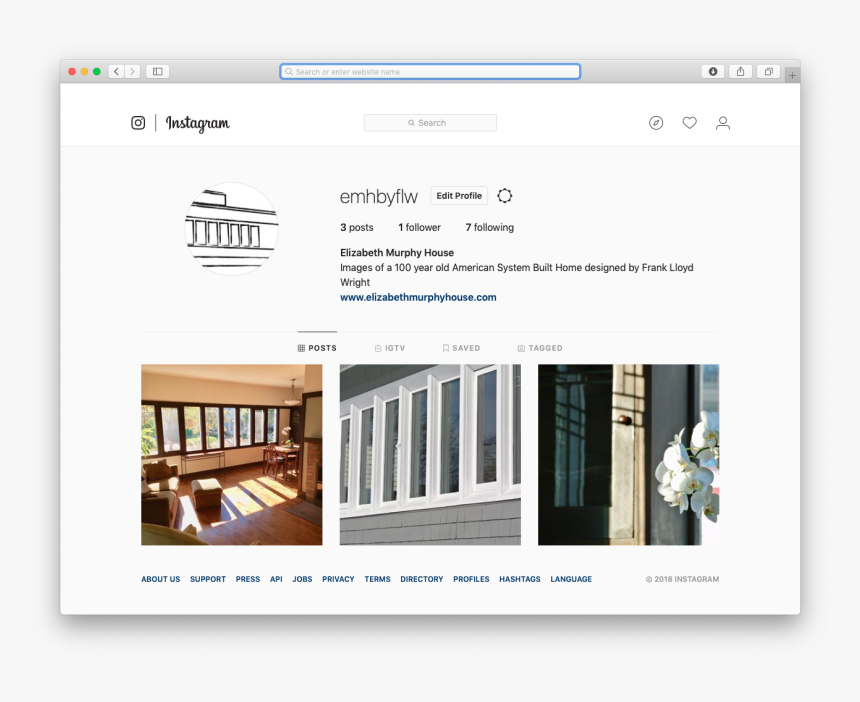Open the sunlit living room photo post

[232, 454]
